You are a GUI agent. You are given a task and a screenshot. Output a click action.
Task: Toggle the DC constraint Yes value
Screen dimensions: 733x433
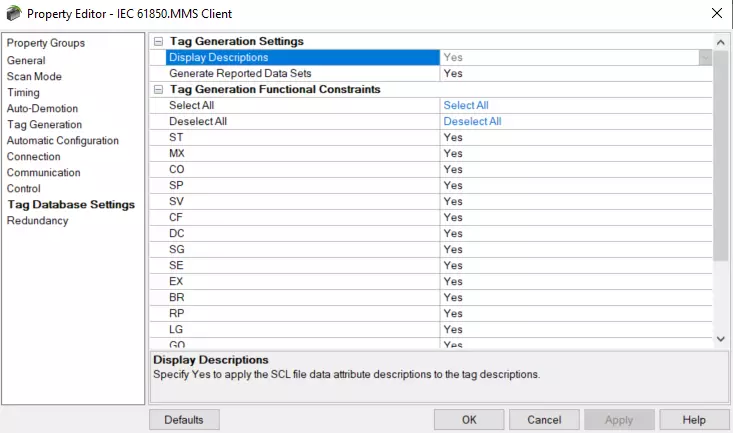453,233
